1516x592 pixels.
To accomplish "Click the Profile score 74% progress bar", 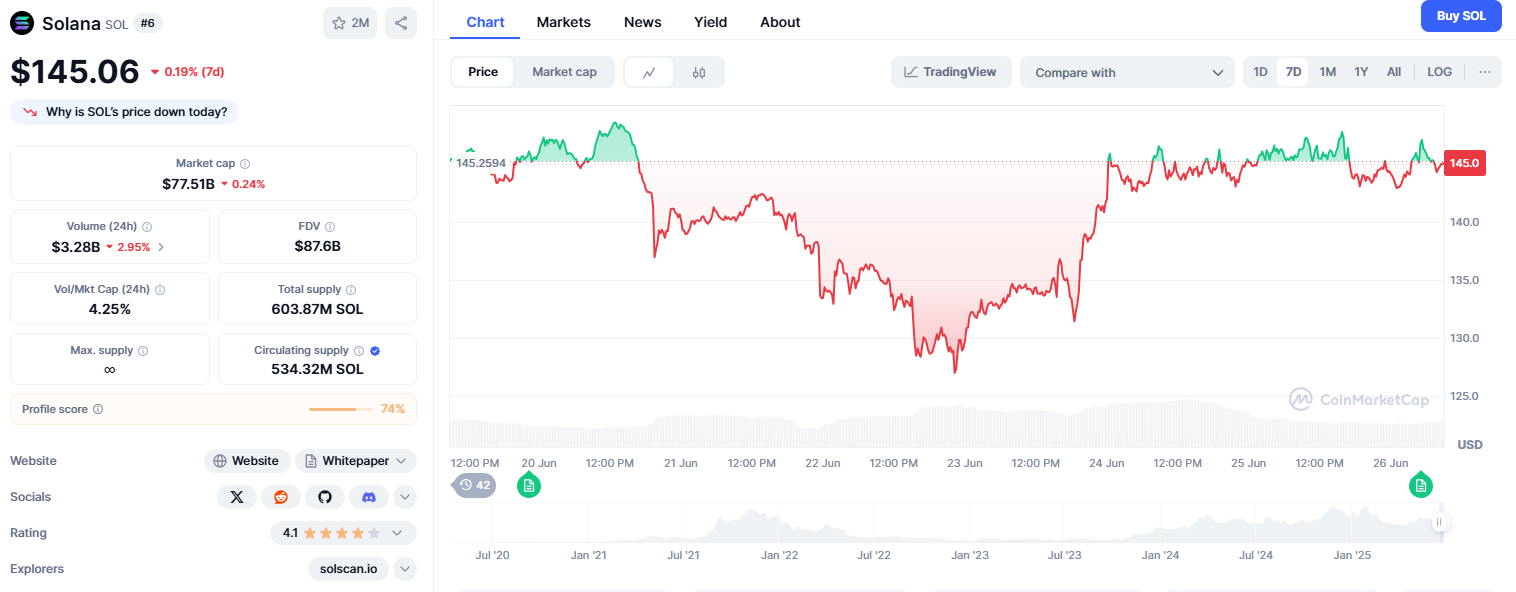I will [340, 409].
